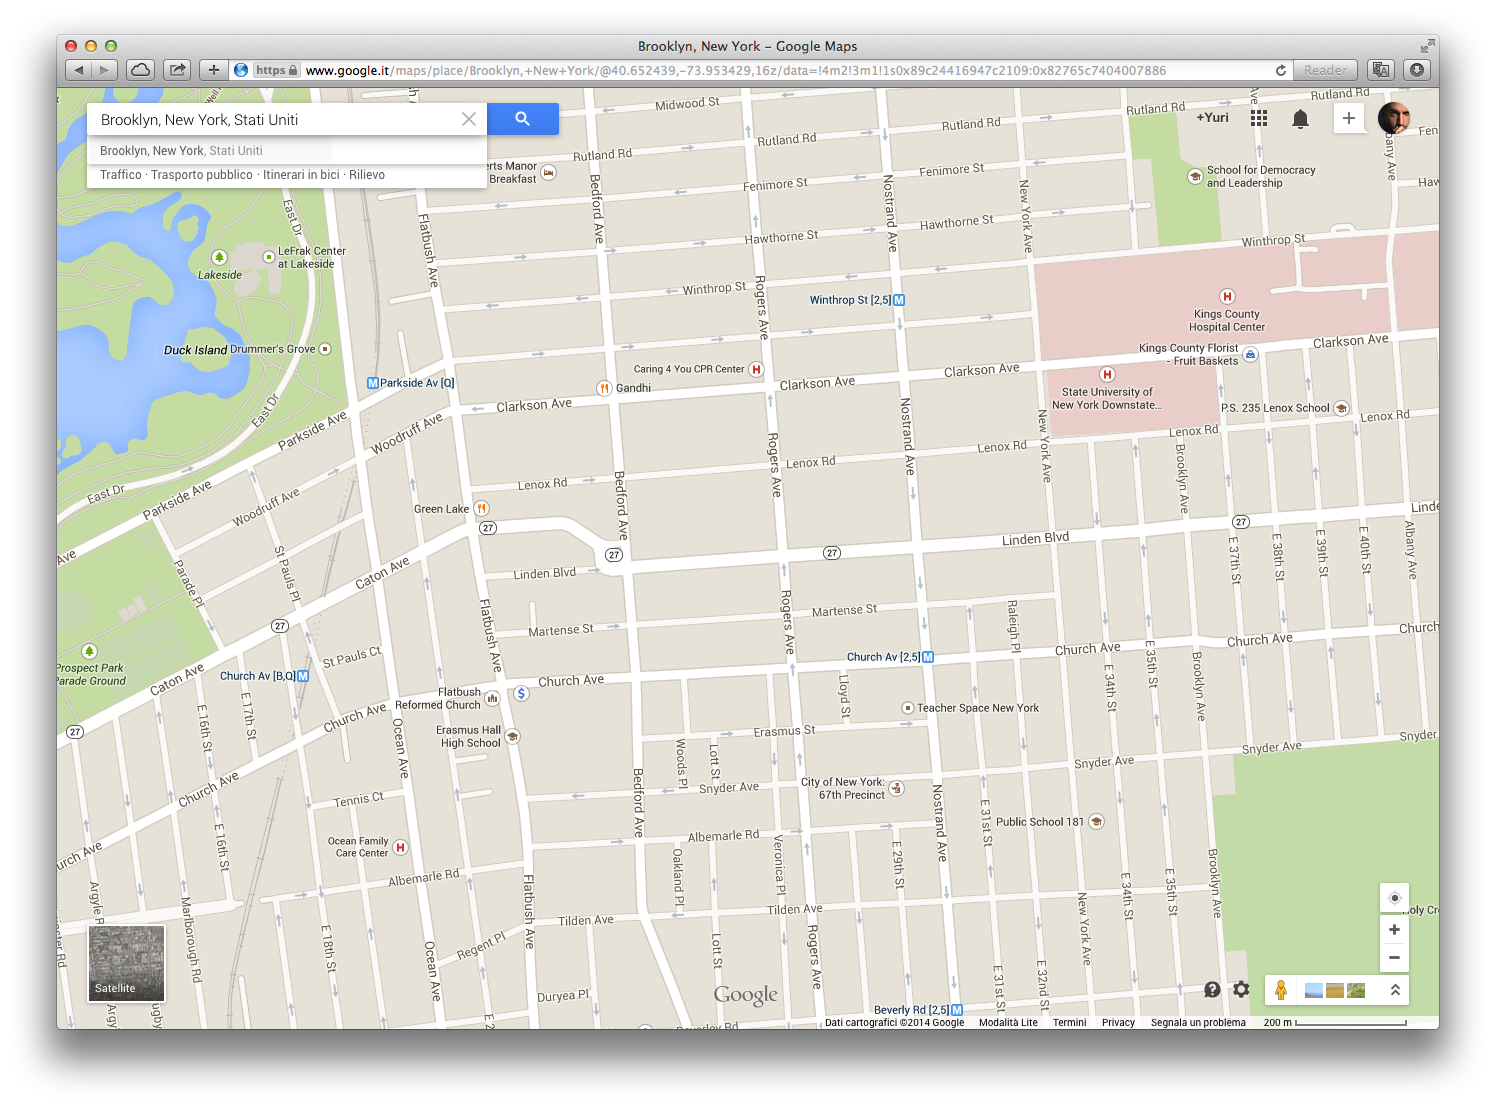
Task: Click the Prospect Park Parade Ground marker
Action: (89, 651)
